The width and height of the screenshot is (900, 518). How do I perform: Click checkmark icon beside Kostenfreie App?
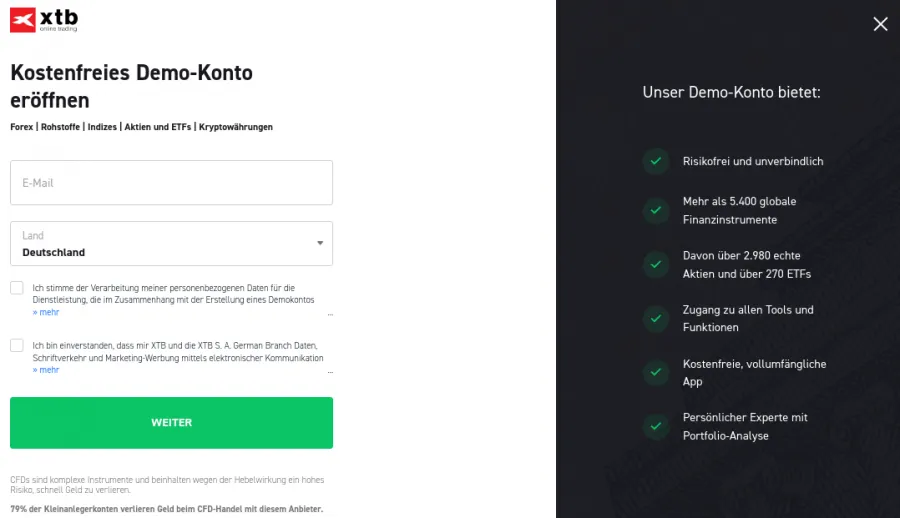point(656,373)
